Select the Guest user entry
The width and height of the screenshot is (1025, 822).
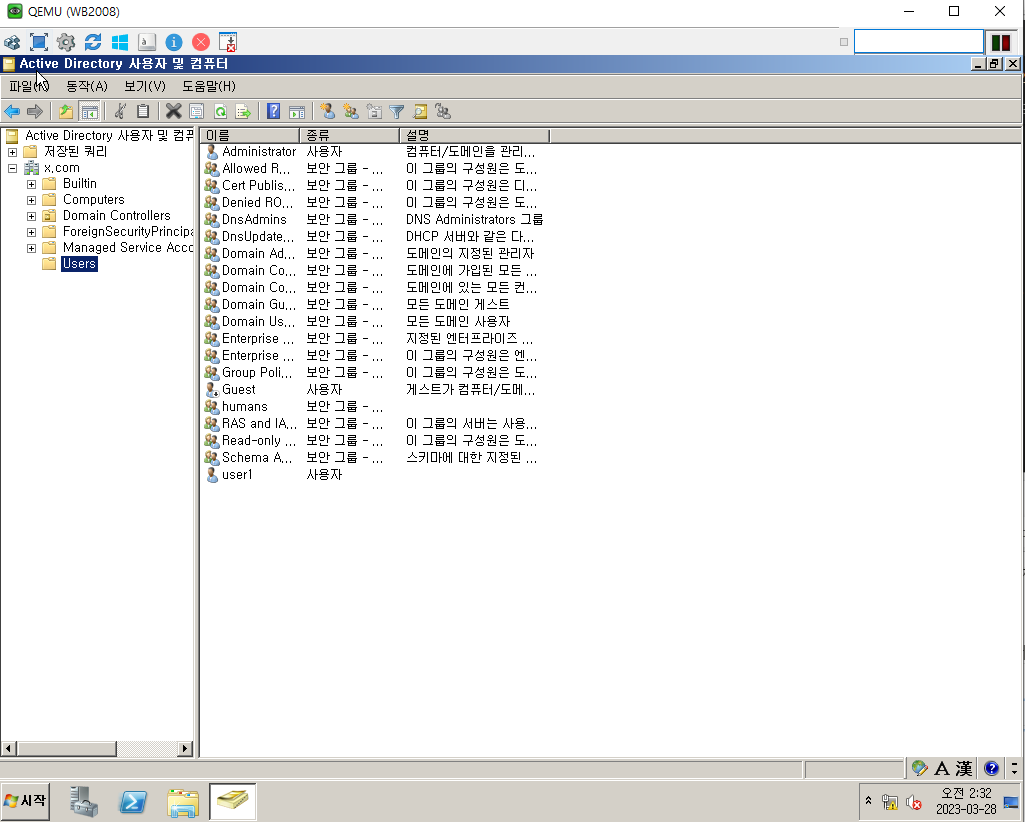[239, 390]
